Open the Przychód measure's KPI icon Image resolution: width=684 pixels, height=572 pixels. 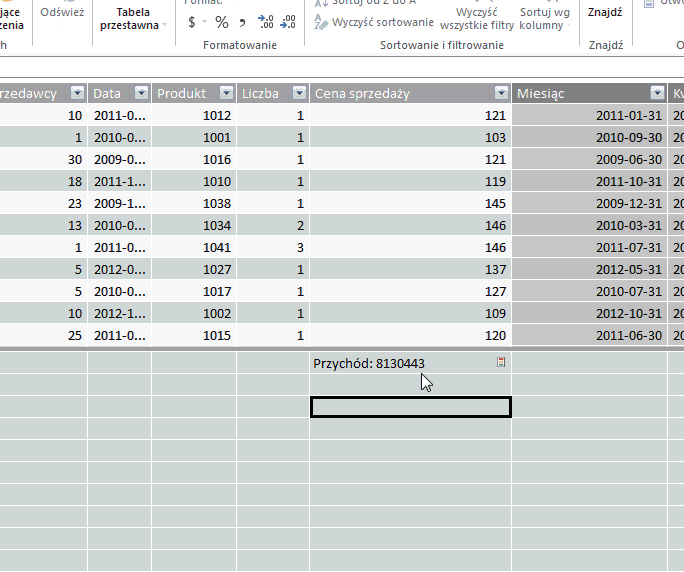501,362
